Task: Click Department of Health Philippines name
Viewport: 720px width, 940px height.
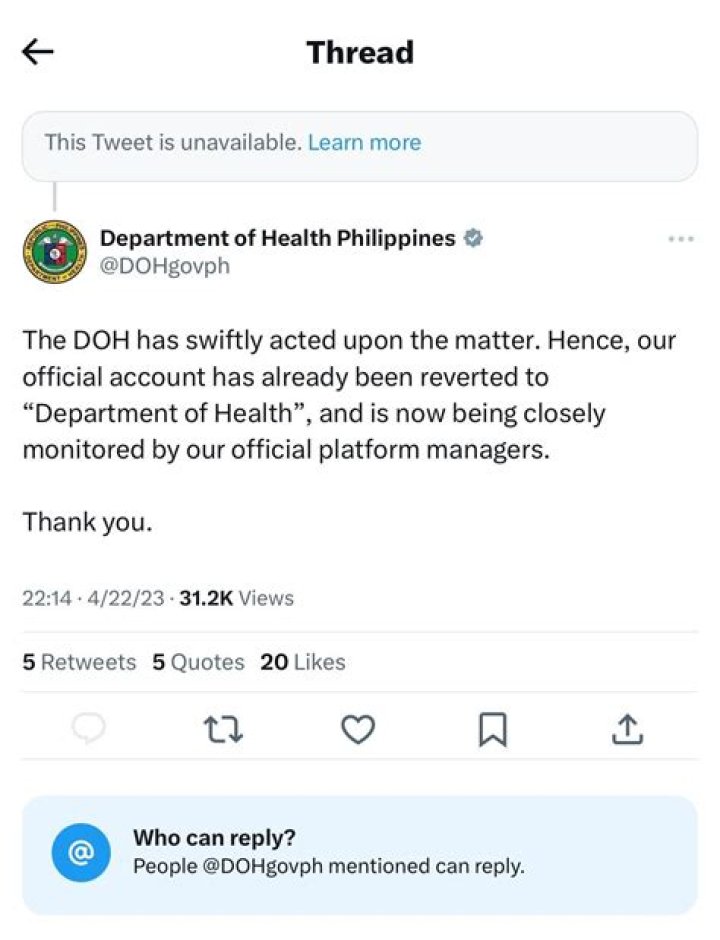Action: (x=278, y=238)
